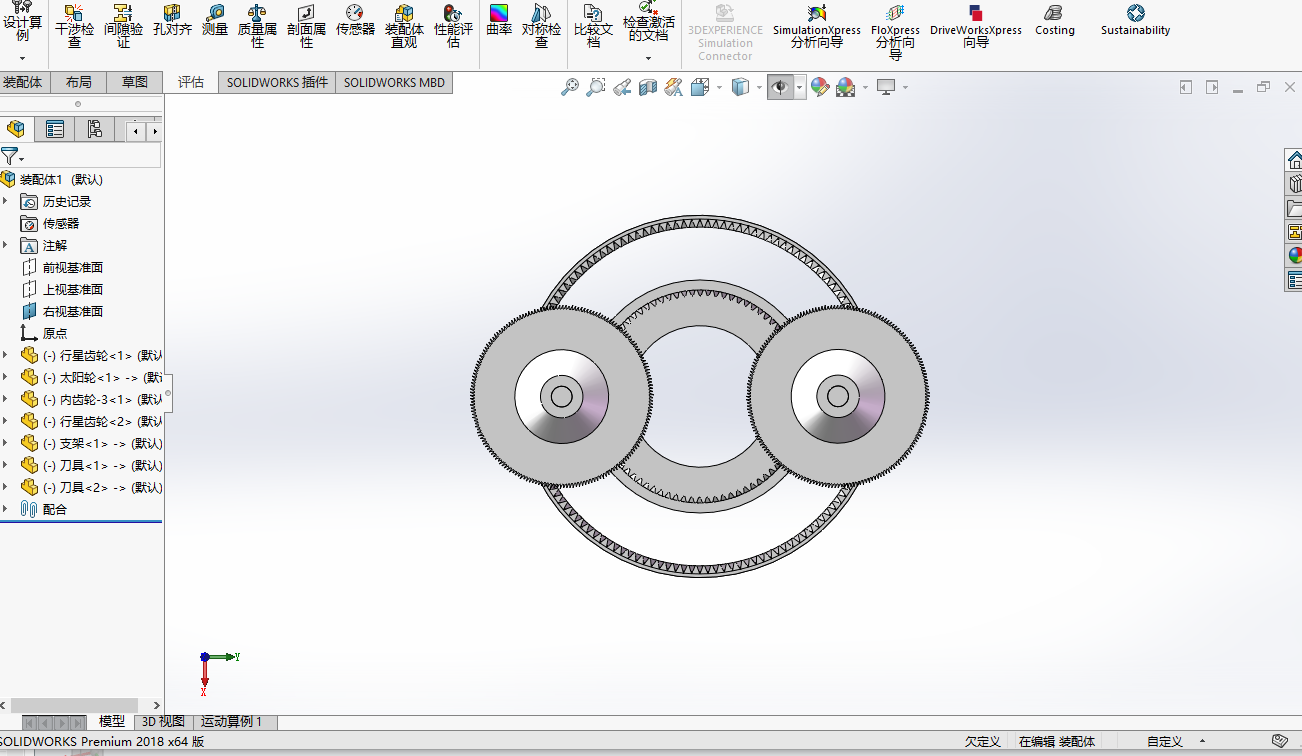1302x756 pixels.
Task: Expand the 配合 mates folder
Action: (5, 509)
